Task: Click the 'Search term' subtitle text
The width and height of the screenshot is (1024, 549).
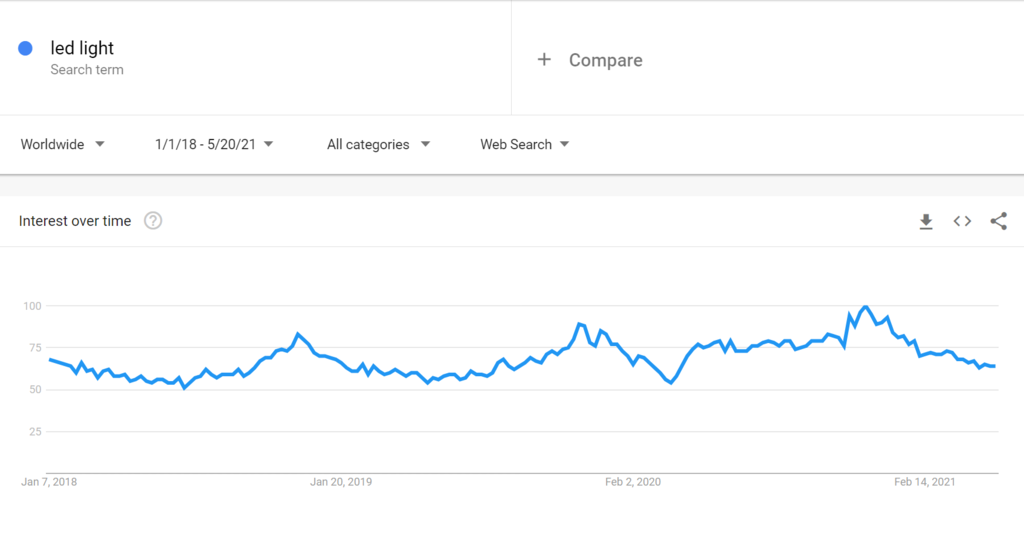Action: tap(87, 70)
